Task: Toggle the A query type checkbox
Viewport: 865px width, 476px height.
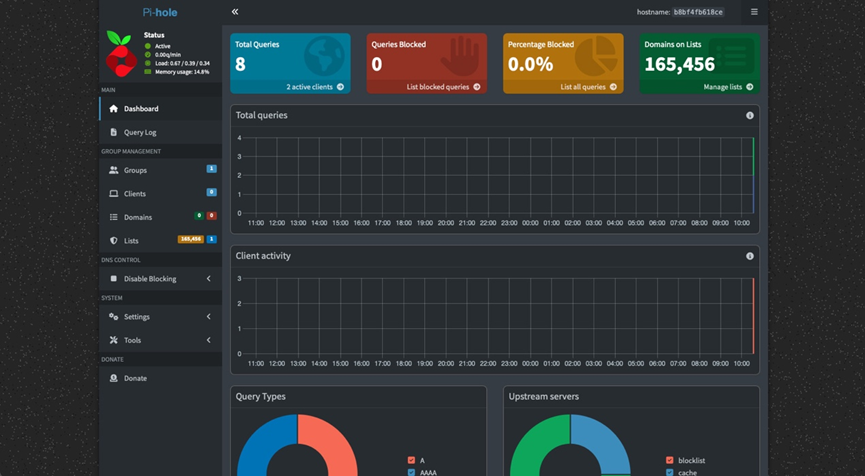Action: (412, 460)
